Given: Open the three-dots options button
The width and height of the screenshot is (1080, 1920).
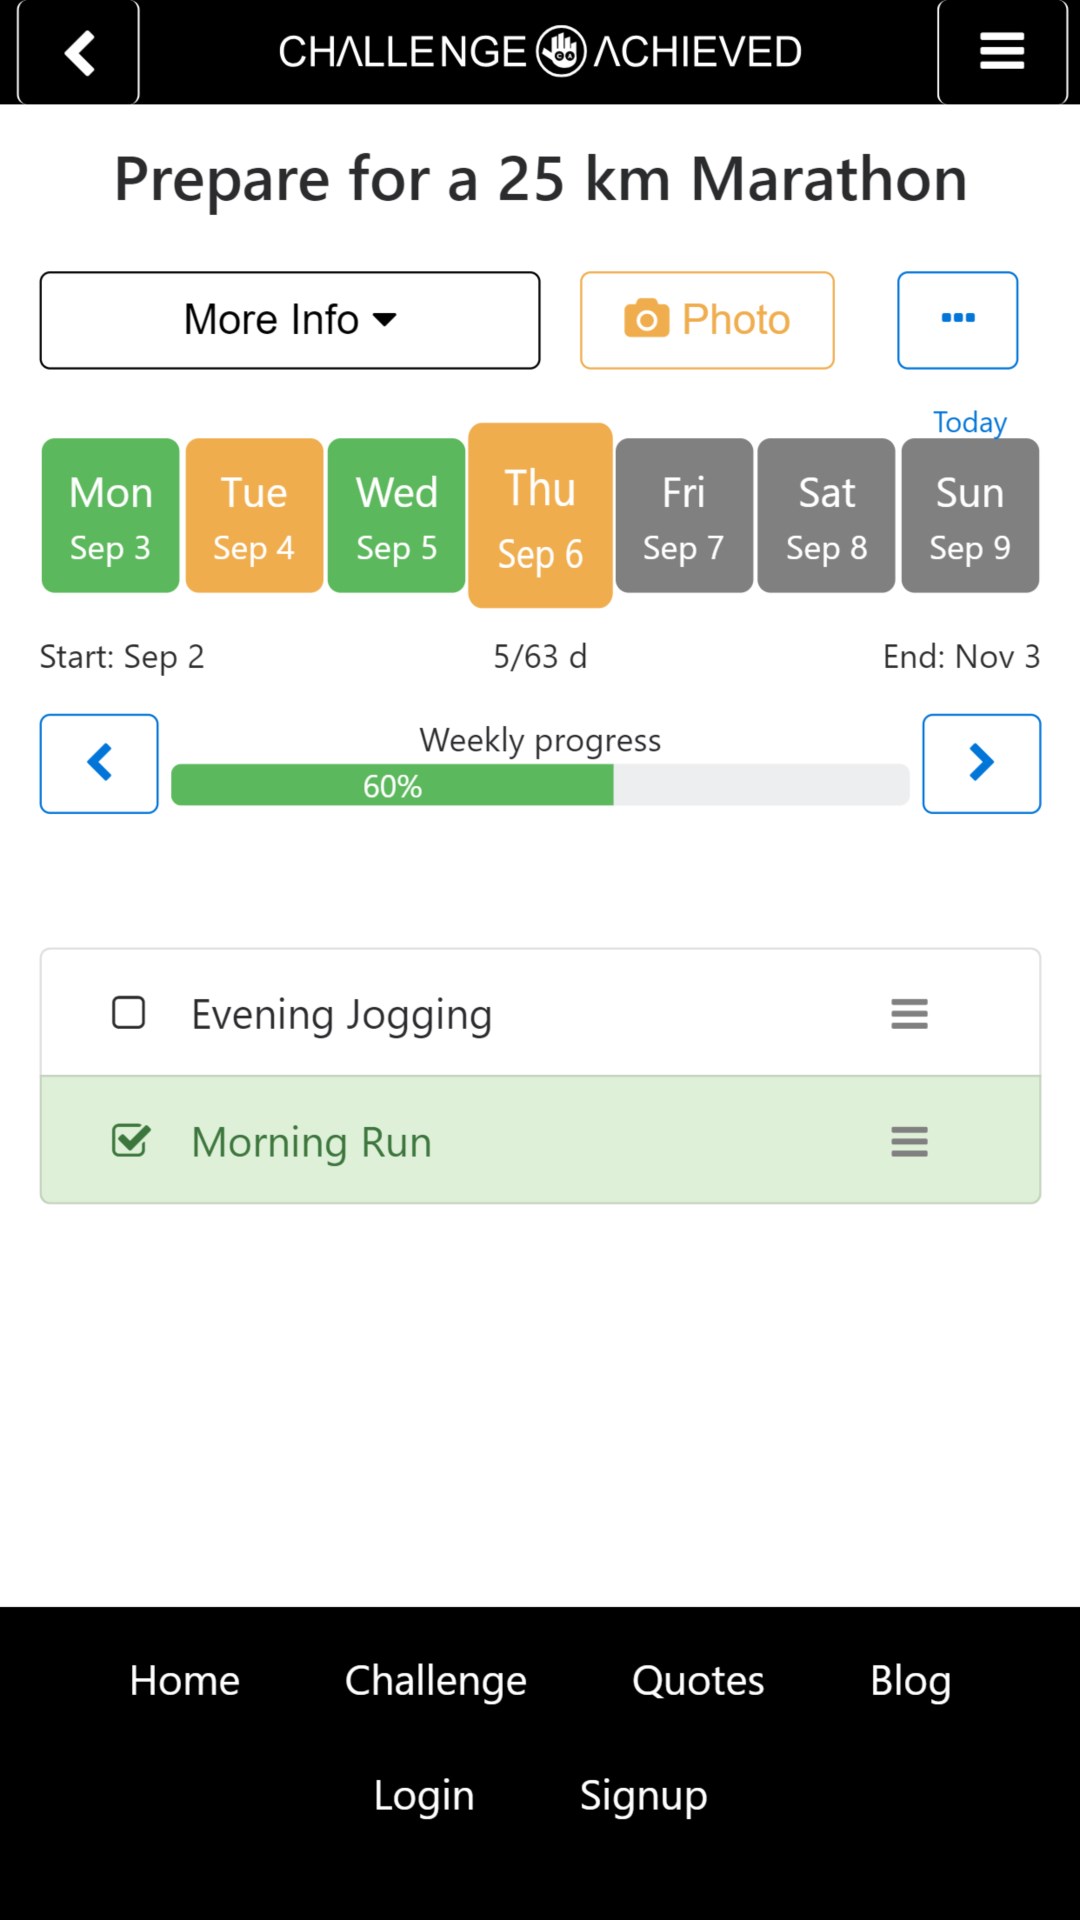Looking at the screenshot, I should 957,320.
